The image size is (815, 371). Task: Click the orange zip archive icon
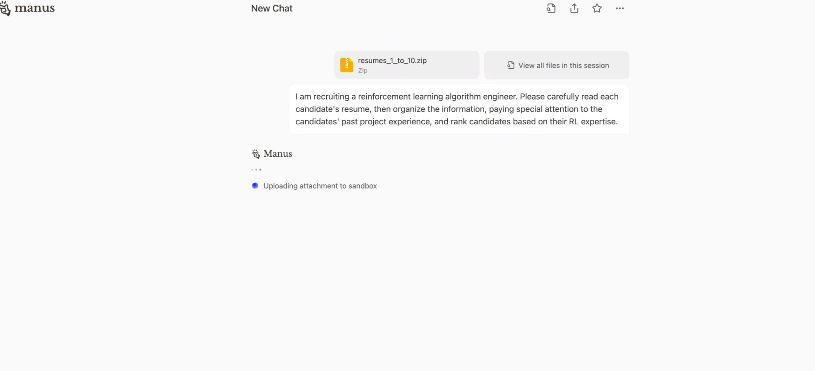[x=347, y=65]
